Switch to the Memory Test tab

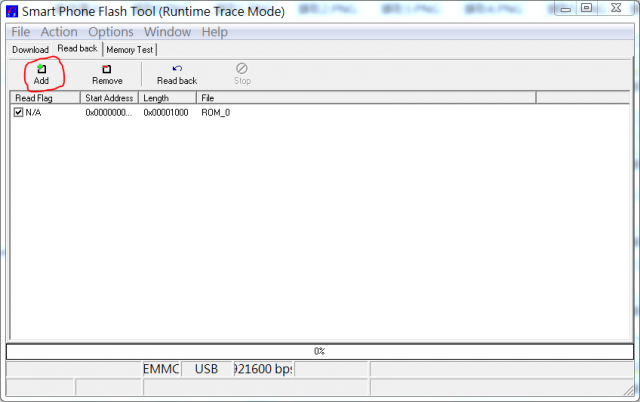pos(129,50)
